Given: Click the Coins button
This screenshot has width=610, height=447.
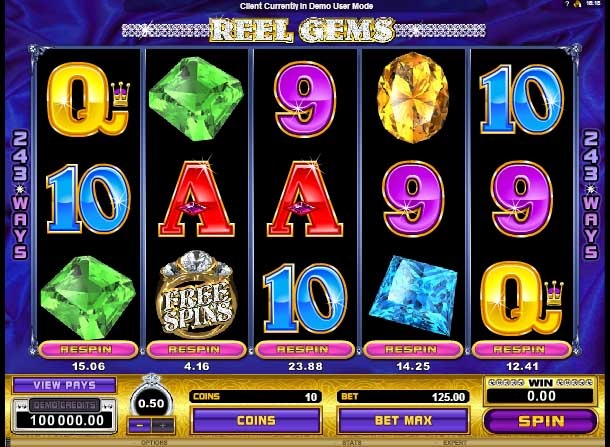Looking at the screenshot, I should pyautogui.click(x=256, y=421).
